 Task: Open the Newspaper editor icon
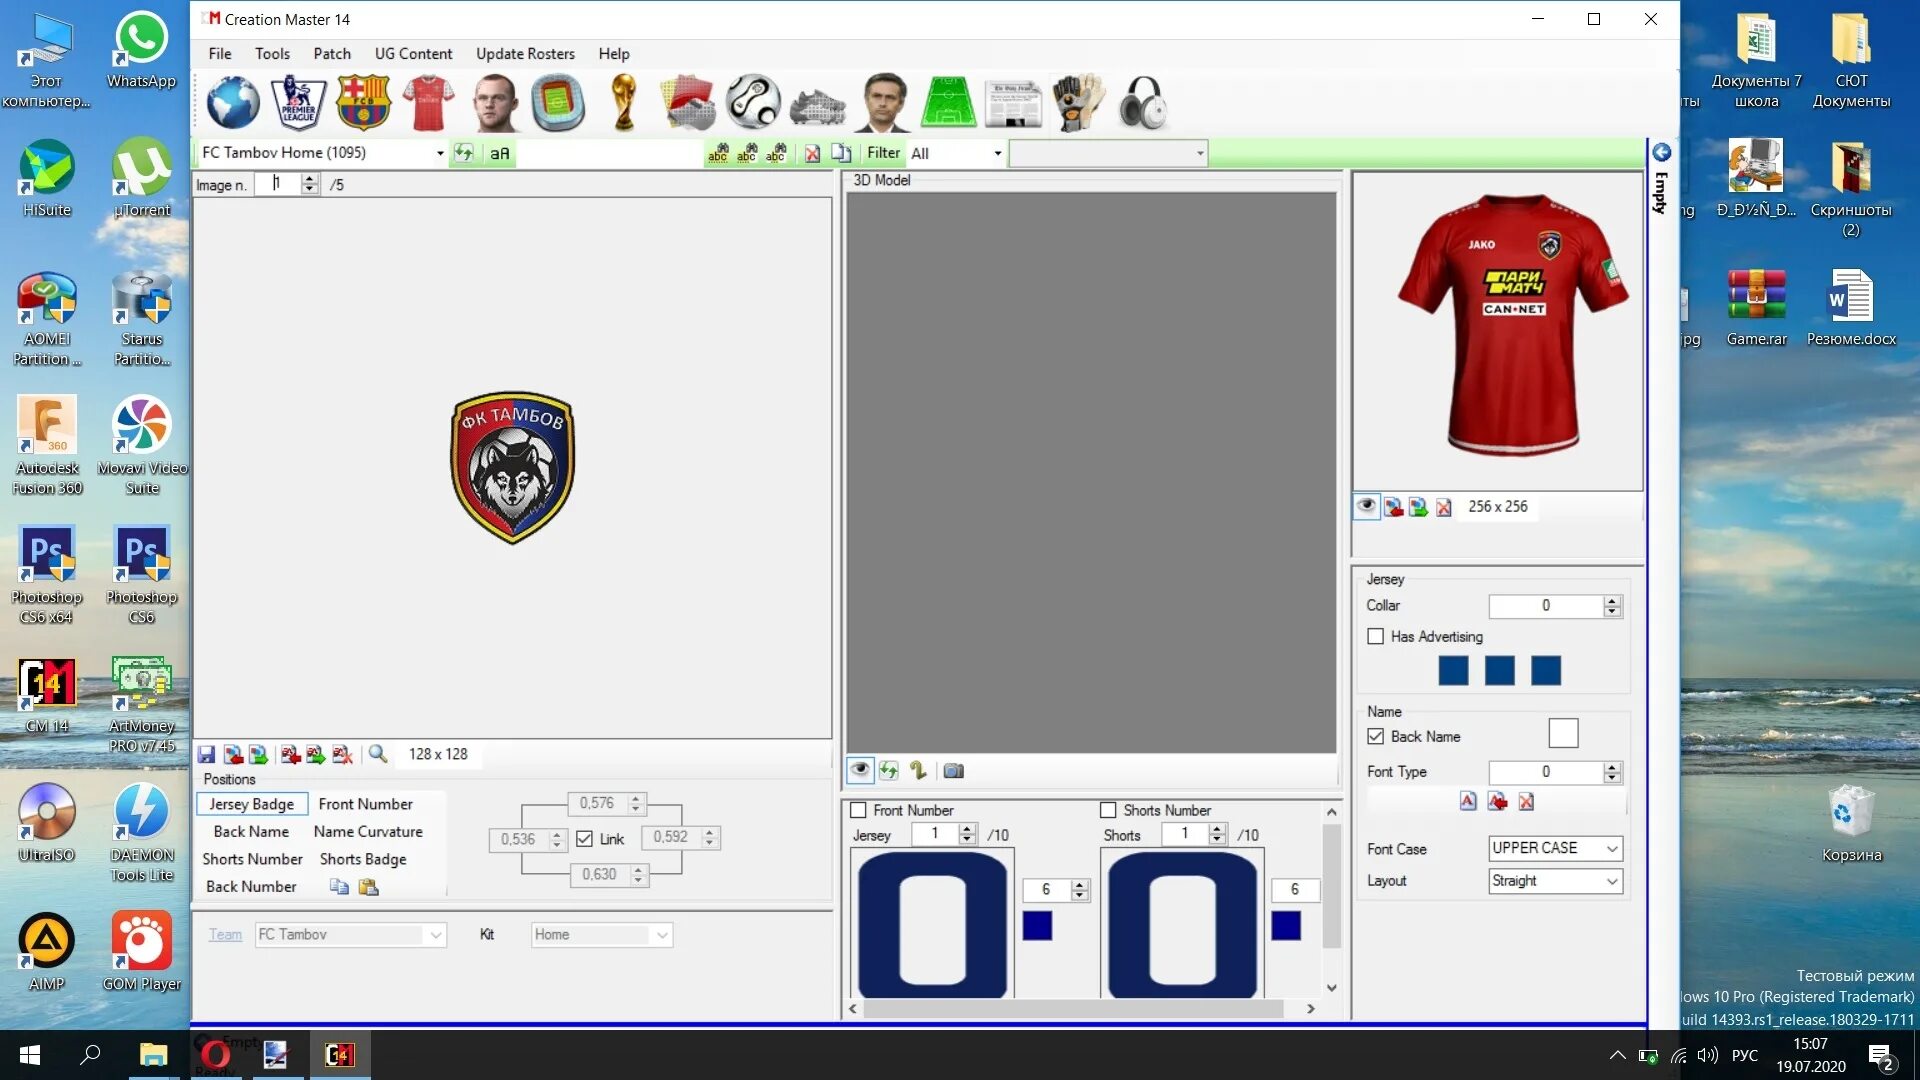pyautogui.click(x=1013, y=104)
